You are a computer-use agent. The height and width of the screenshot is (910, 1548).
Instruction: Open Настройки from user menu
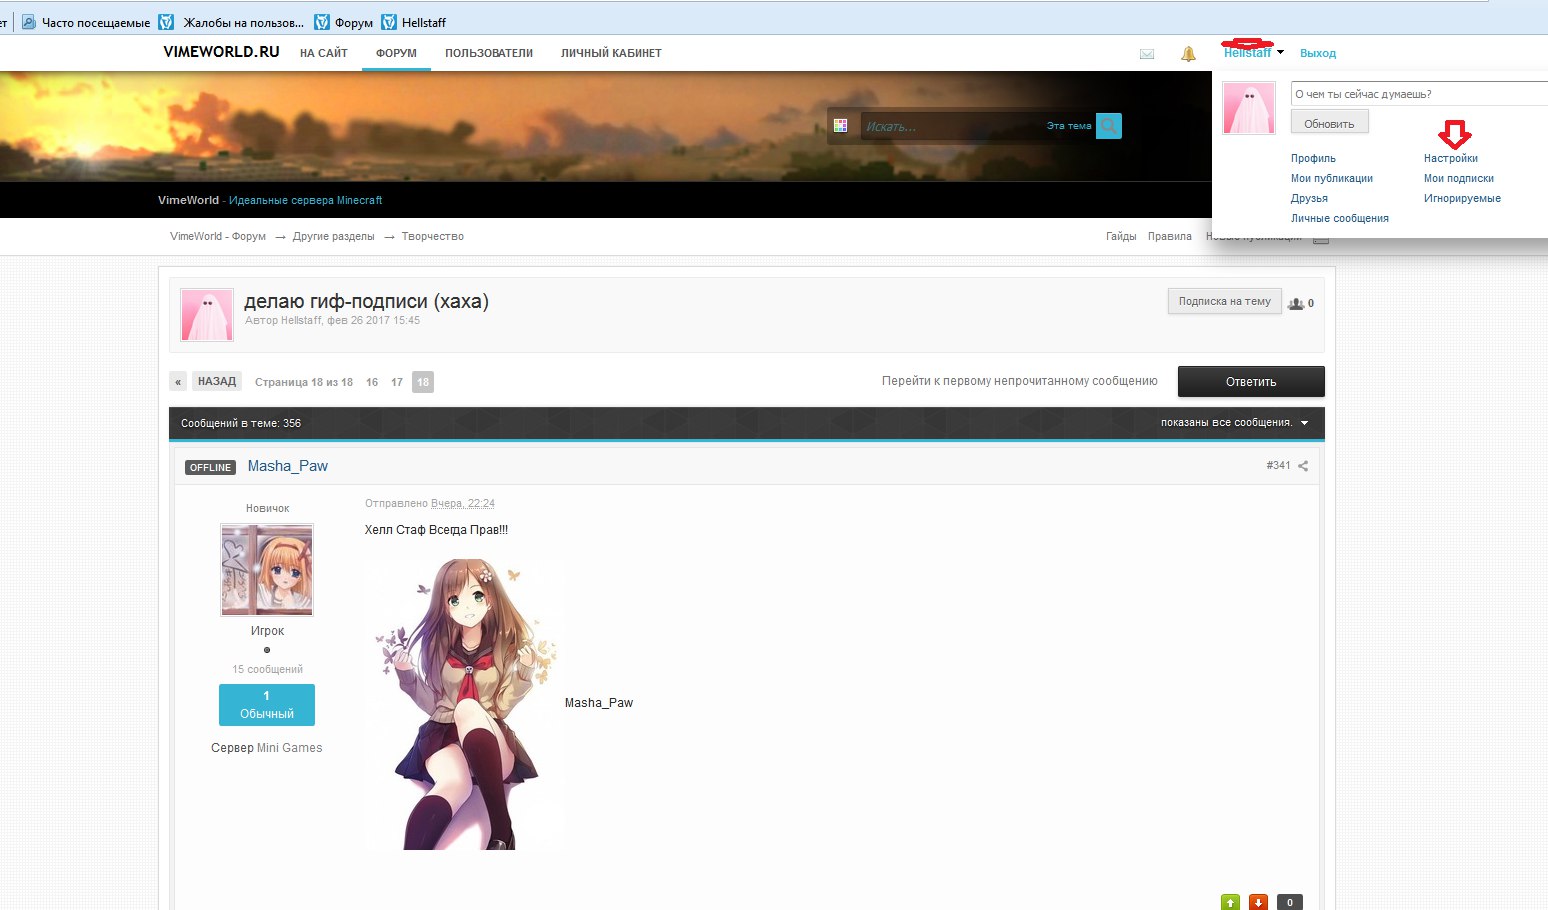(x=1451, y=158)
